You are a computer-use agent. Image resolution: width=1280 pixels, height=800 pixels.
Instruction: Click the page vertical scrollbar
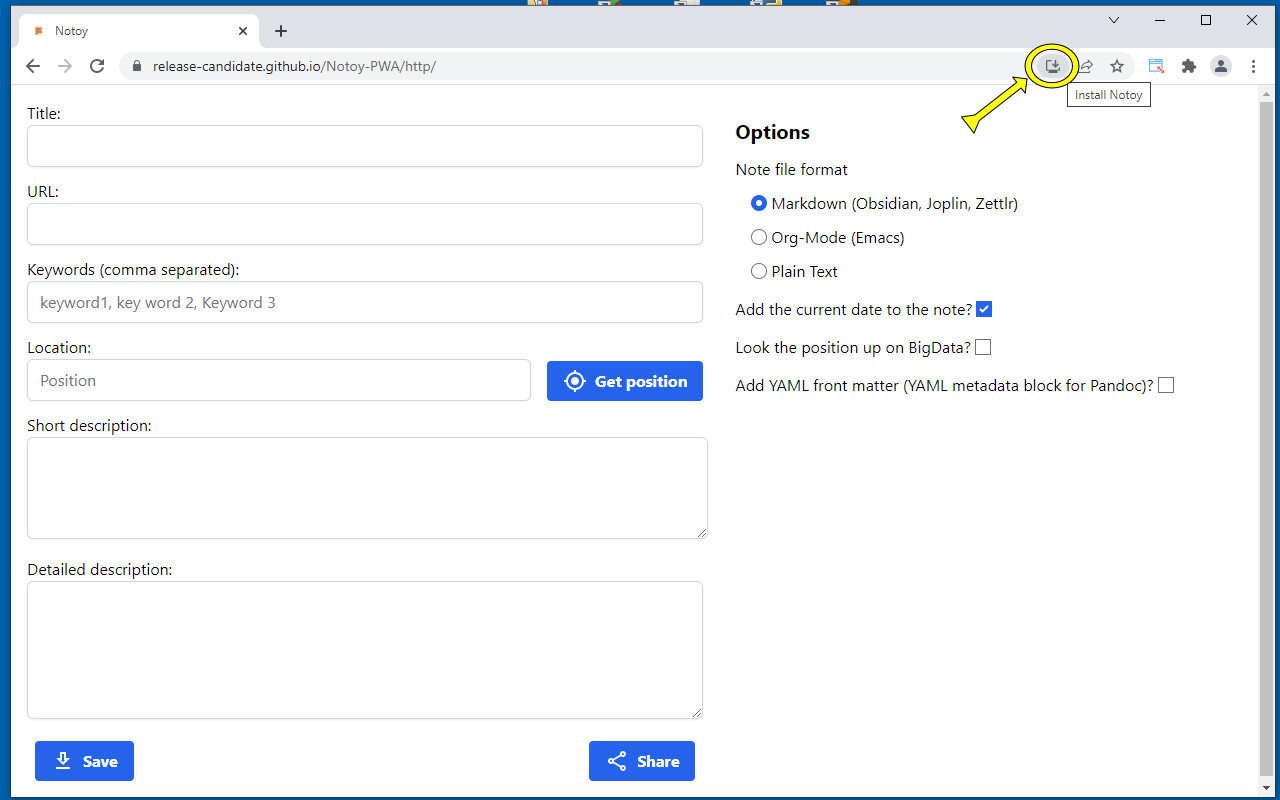pos(1267,440)
